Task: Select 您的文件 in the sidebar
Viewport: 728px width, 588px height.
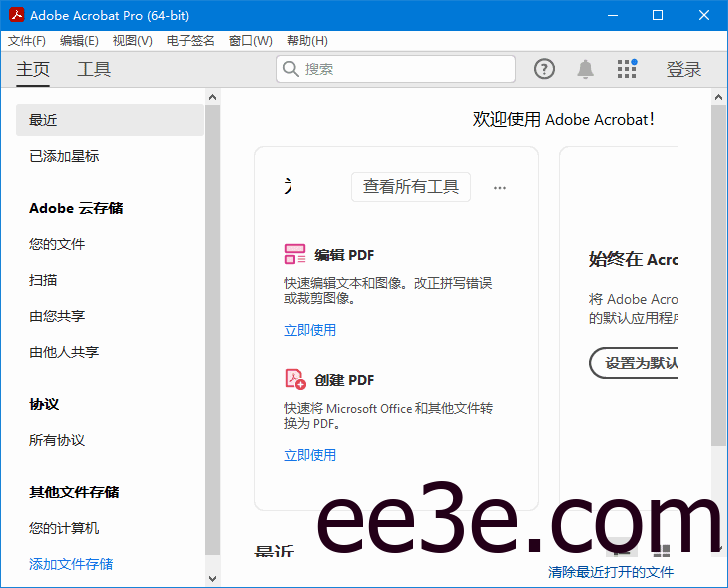Action: [x=57, y=244]
